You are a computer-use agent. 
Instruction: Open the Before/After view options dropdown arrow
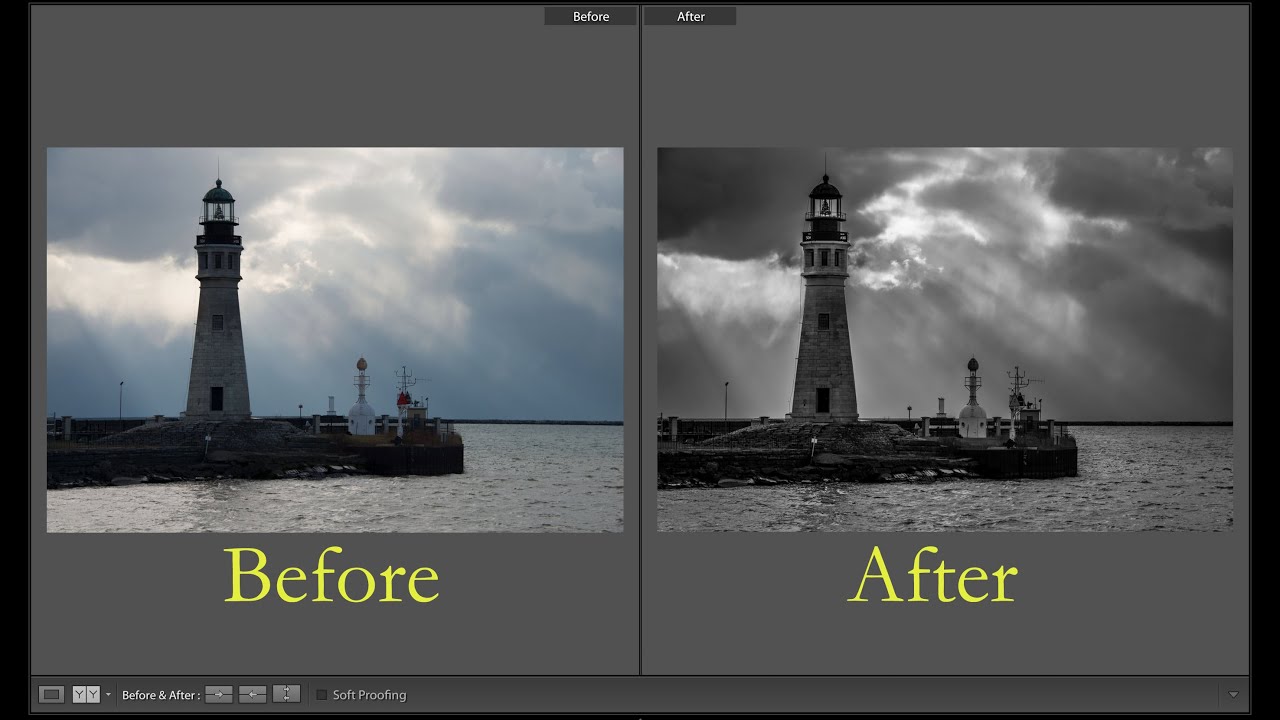click(x=108, y=695)
